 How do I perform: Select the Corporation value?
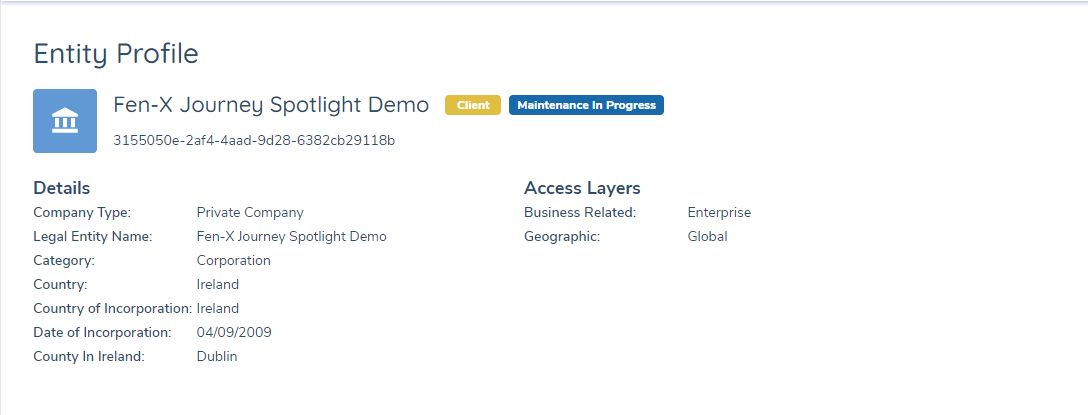click(234, 261)
